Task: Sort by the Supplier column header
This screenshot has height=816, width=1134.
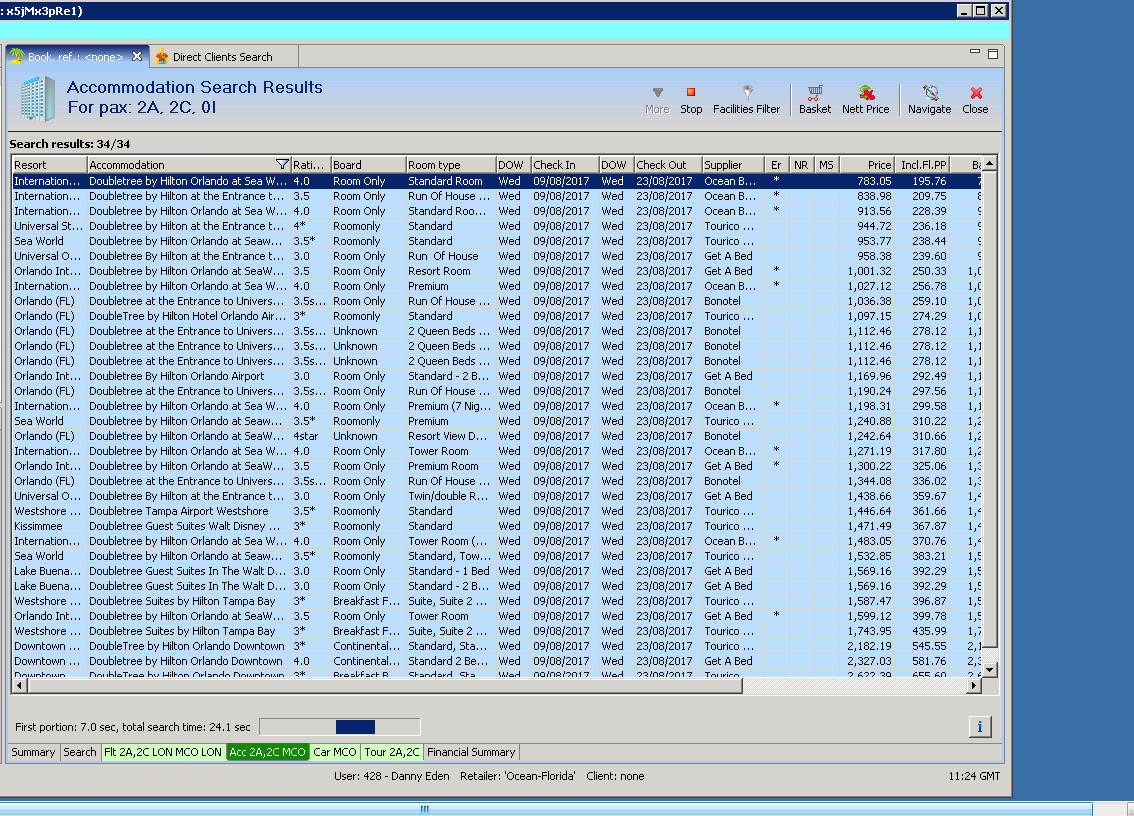Action: coord(733,165)
